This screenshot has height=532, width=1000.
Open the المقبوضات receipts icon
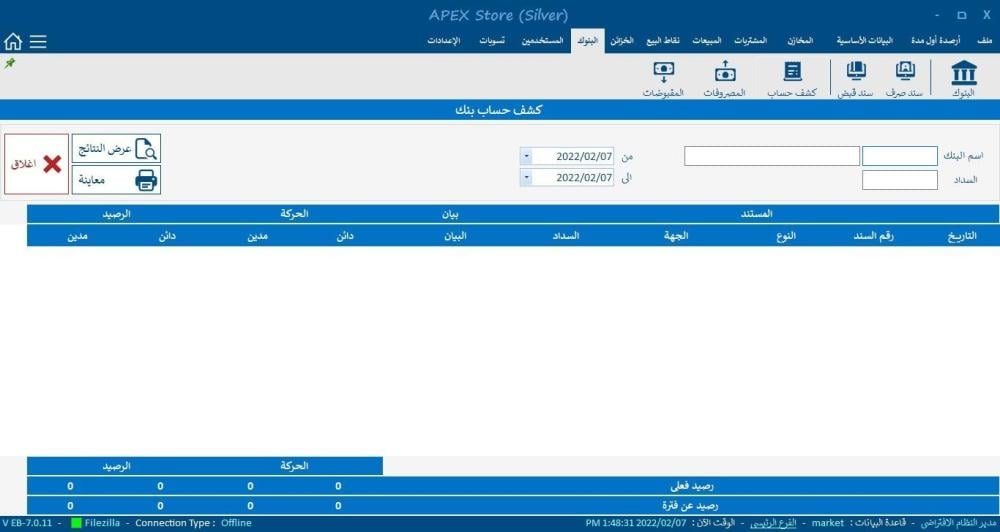[x=663, y=78]
